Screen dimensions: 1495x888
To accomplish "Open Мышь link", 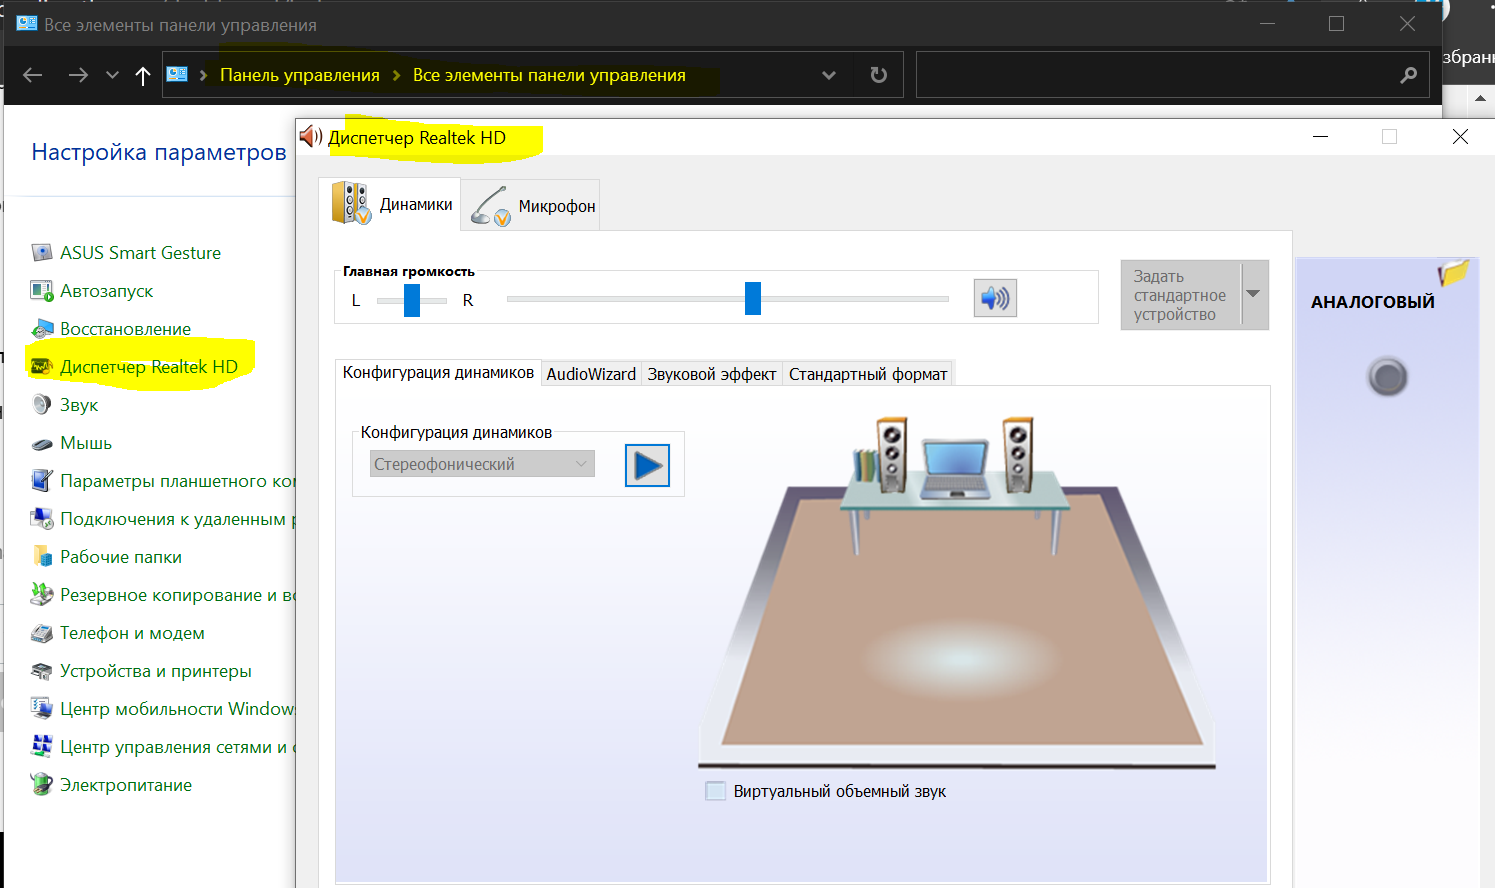I will point(86,443).
